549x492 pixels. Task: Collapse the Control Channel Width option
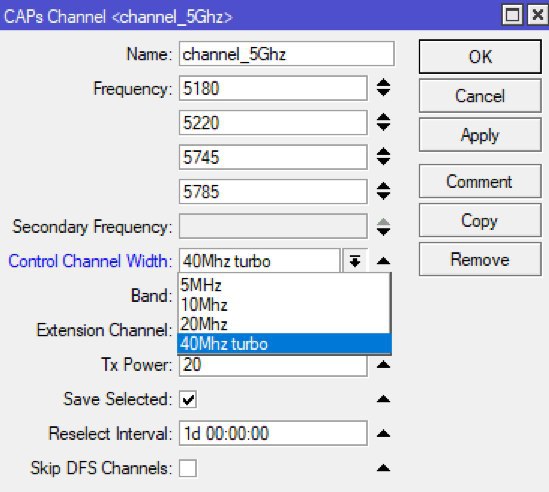pos(383,261)
